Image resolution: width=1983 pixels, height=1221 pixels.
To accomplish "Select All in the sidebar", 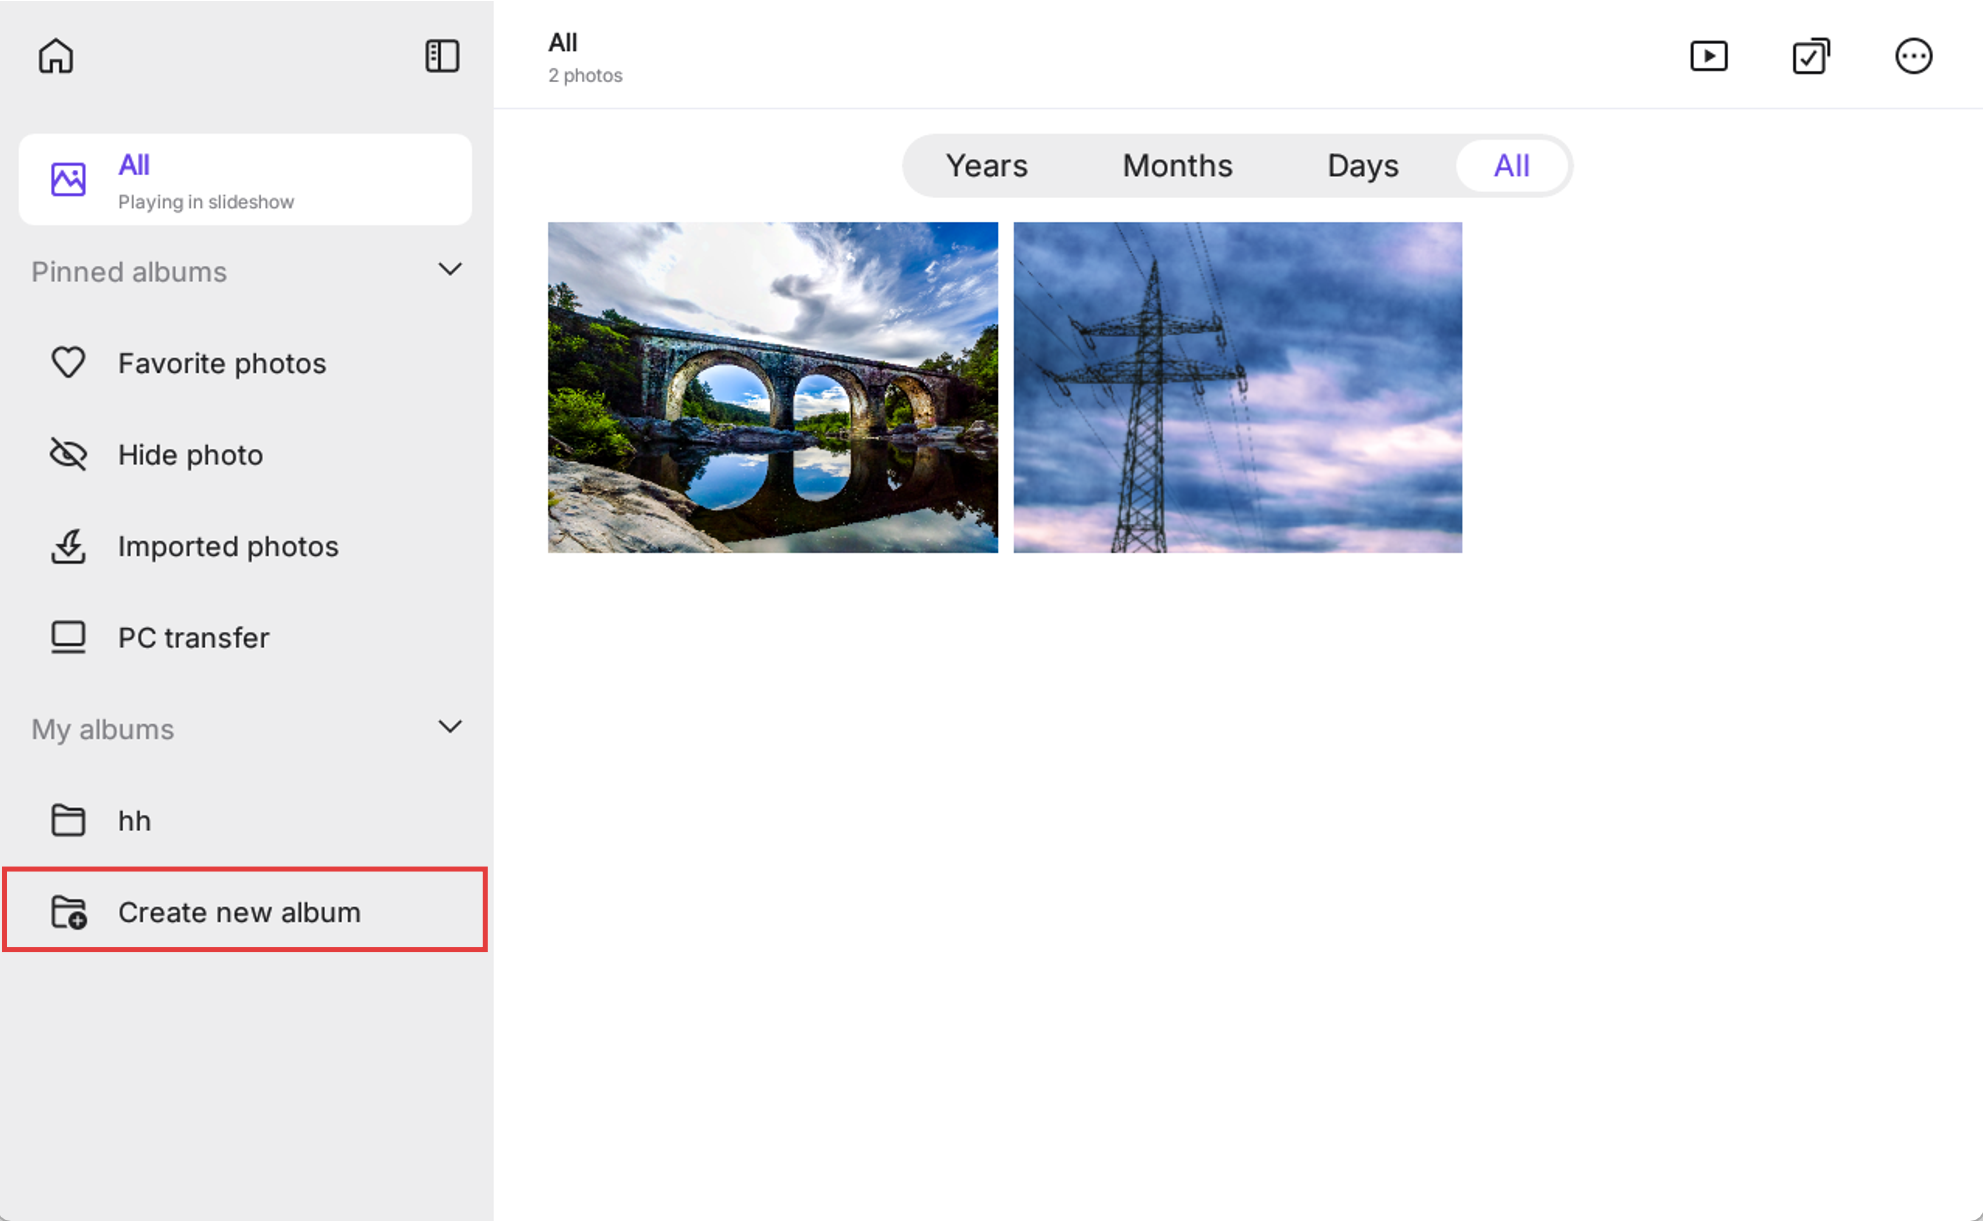I will [x=245, y=179].
